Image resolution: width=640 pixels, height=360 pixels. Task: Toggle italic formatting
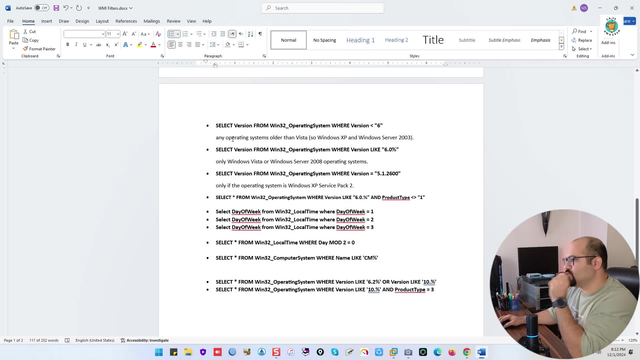[76, 44]
